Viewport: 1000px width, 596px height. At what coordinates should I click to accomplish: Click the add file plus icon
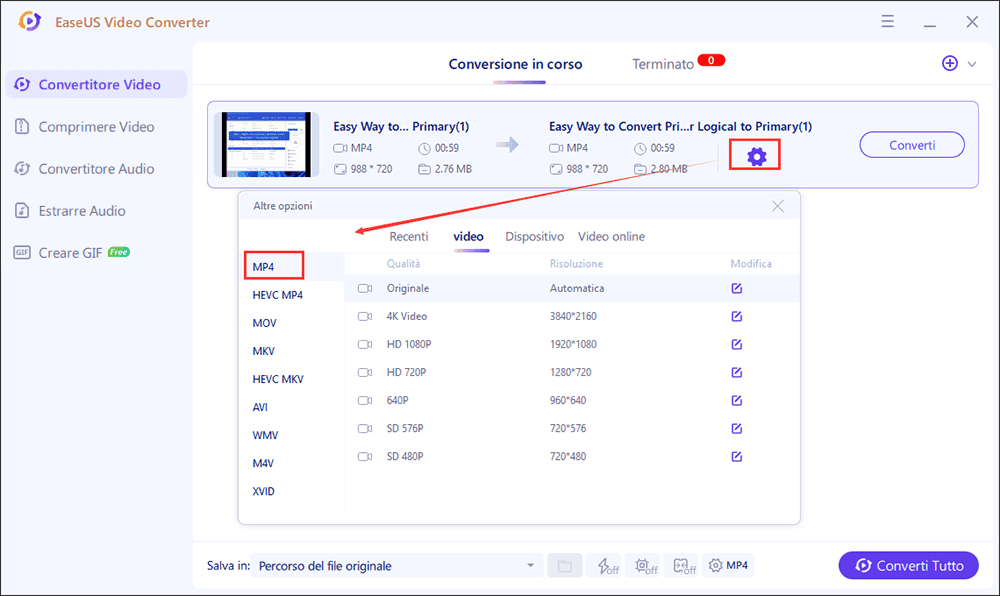950,63
